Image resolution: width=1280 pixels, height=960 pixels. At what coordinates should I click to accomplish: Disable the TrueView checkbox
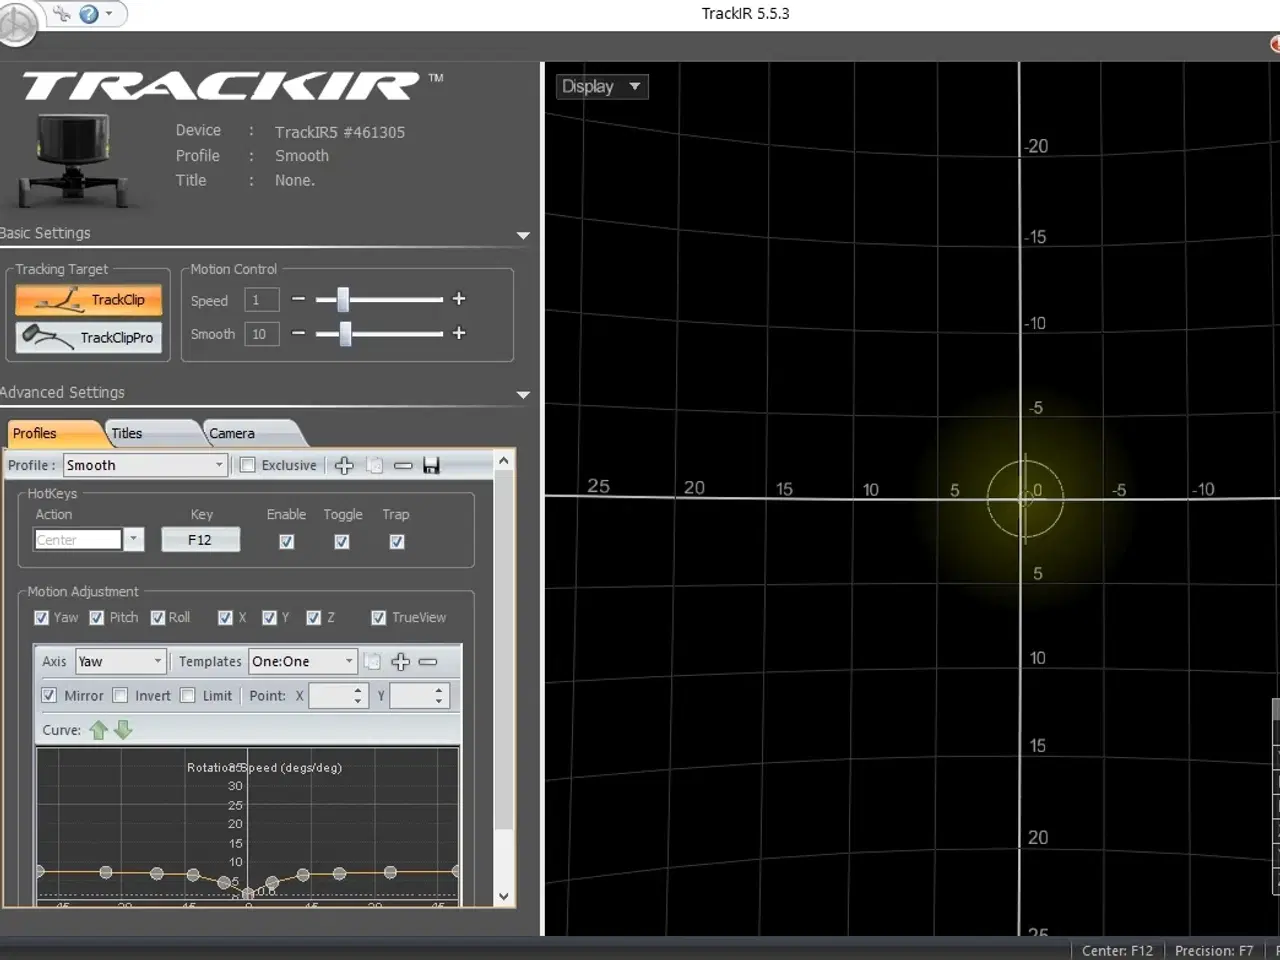(379, 617)
